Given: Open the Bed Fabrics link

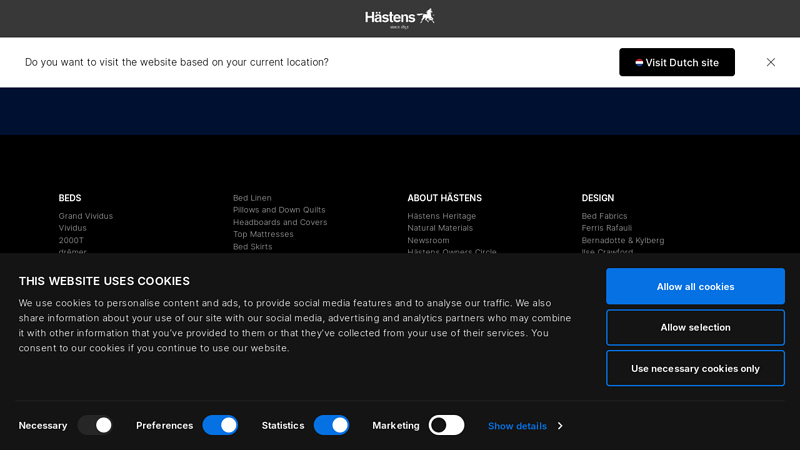Looking at the screenshot, I should (604, 216).
